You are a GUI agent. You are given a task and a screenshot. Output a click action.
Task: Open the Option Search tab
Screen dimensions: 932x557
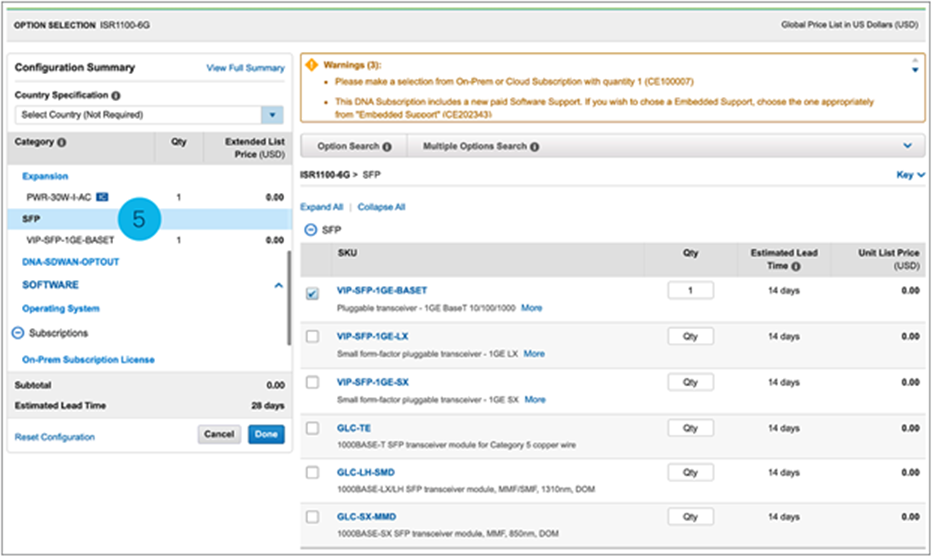click(x=354, y=146)
